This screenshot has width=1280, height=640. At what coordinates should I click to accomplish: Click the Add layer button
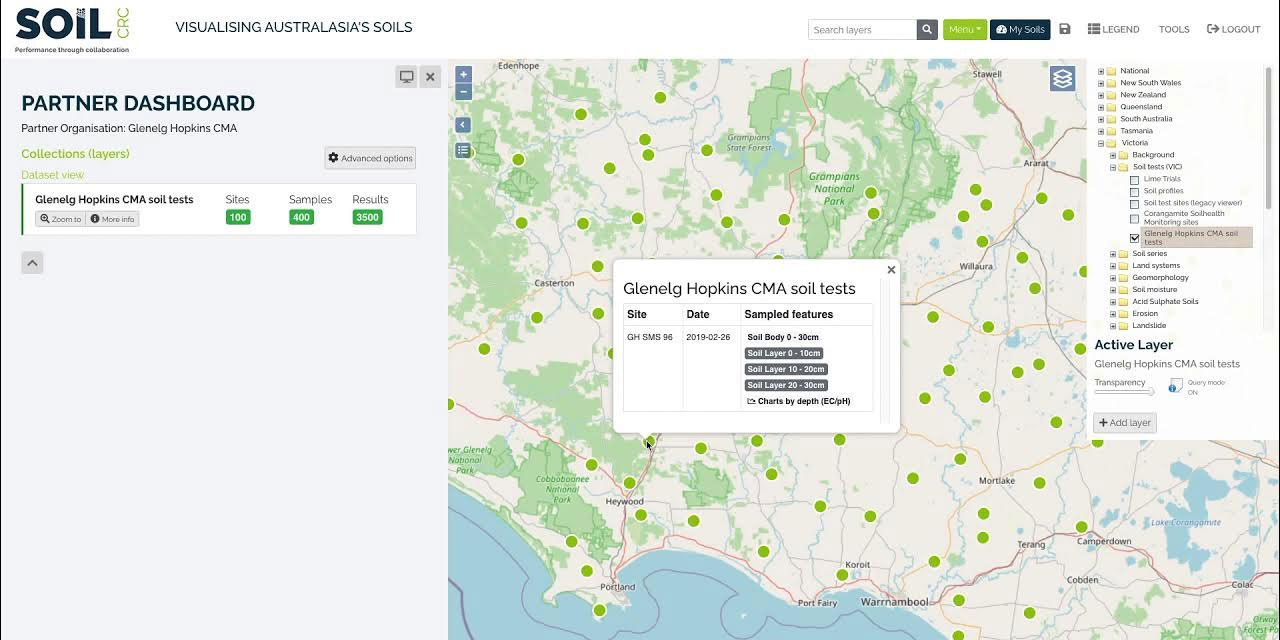tap(1125, 423)
